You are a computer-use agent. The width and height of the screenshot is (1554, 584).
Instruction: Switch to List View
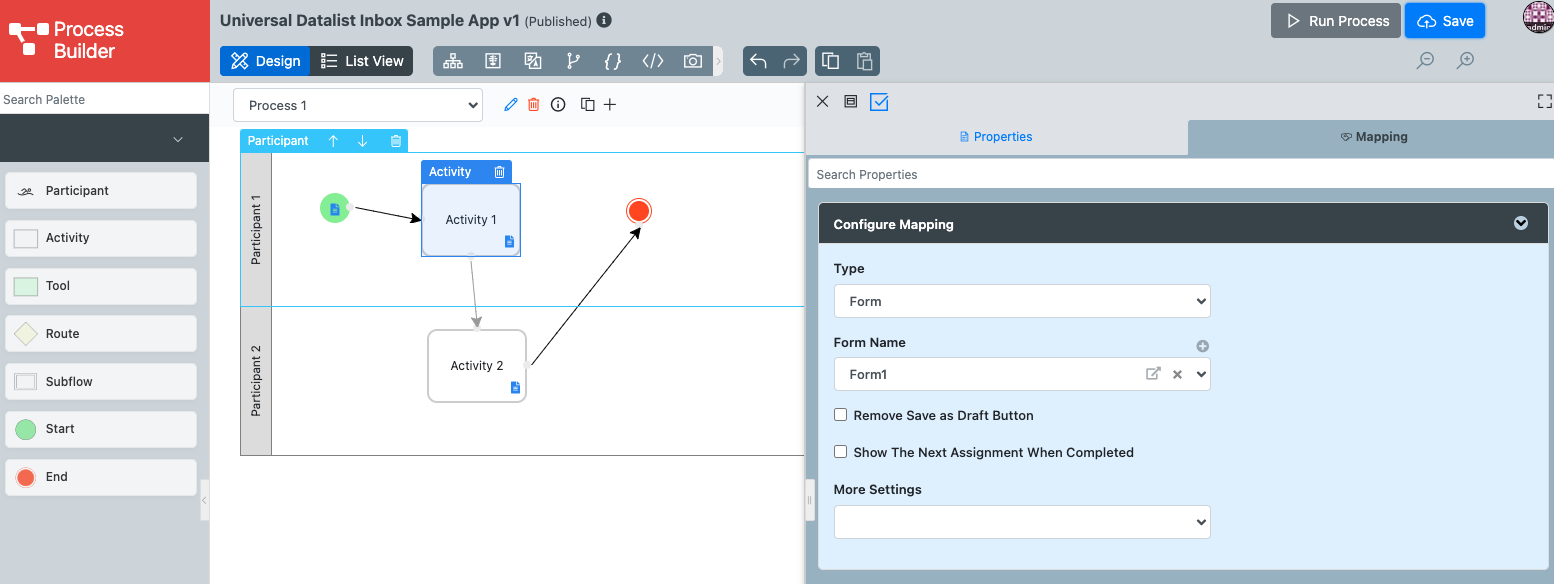pyautogui.click(x=362, y=61)
